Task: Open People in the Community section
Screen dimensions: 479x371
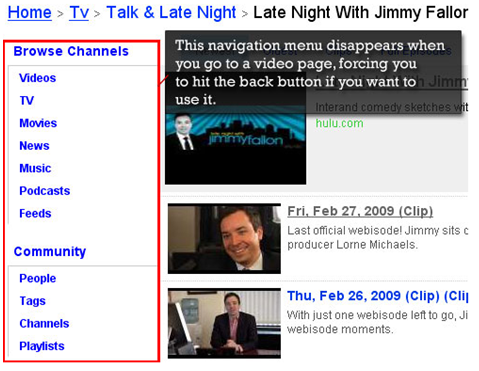Action: pos(38,279)
